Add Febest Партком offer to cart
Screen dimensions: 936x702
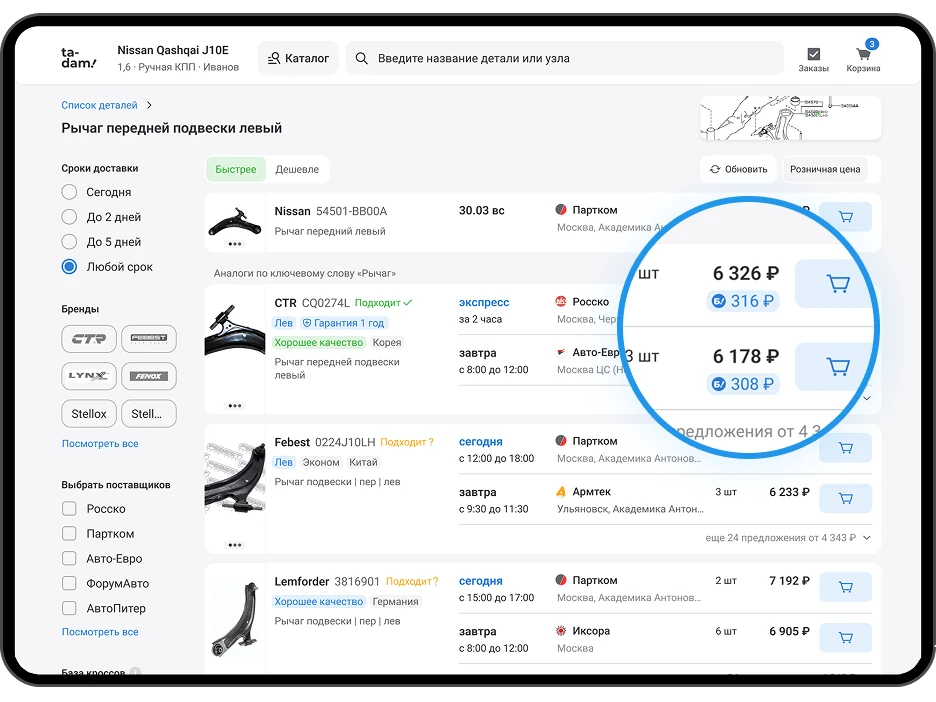(x=845, y=448)
